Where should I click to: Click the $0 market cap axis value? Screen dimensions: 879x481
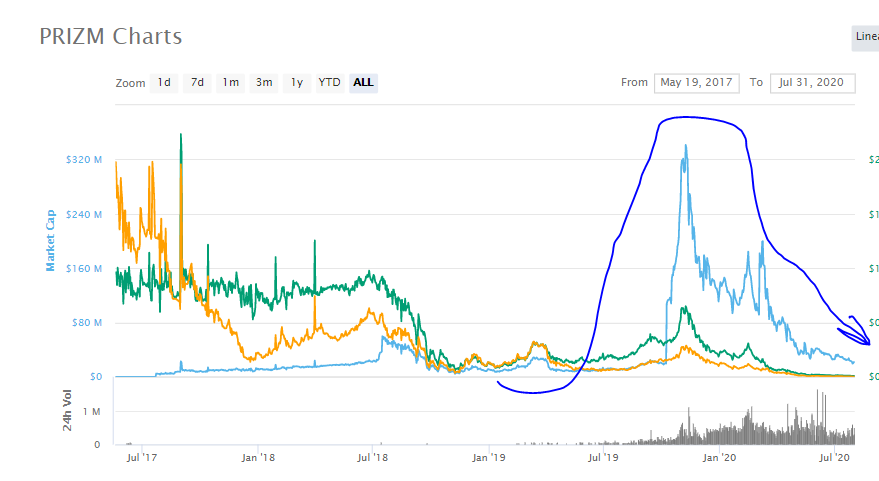click(x=96, y=377)
